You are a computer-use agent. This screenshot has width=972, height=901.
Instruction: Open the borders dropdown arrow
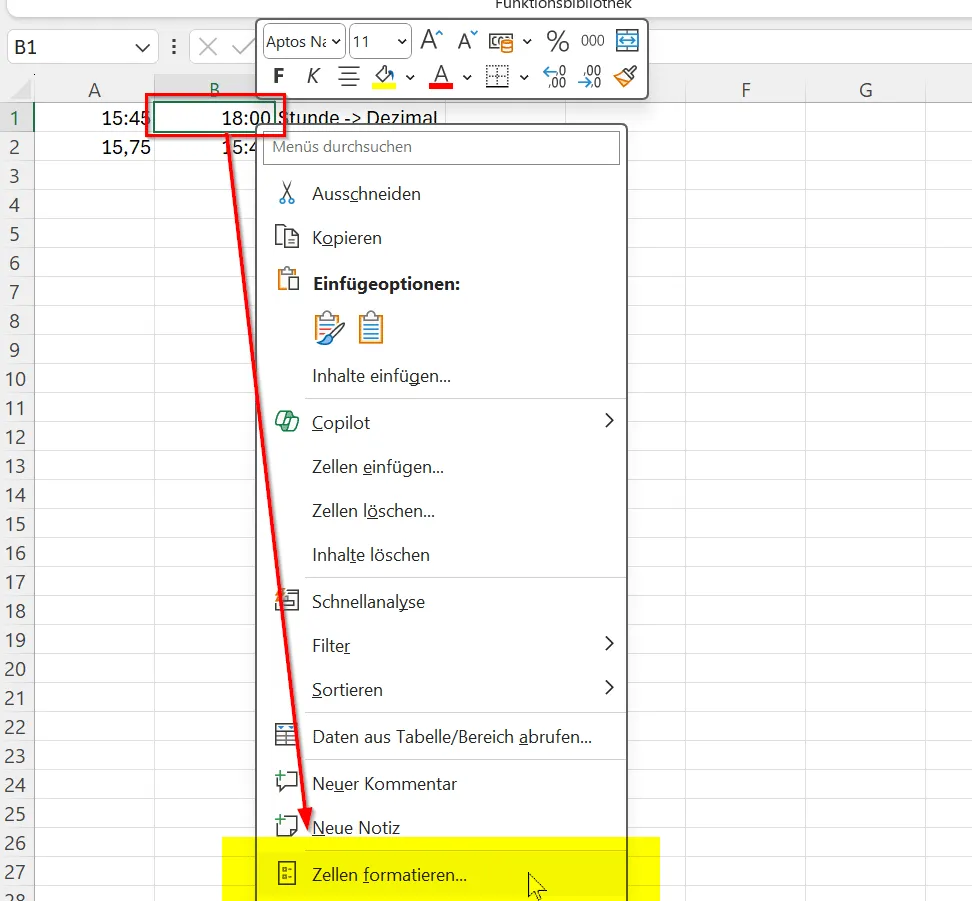pos(524,76)
